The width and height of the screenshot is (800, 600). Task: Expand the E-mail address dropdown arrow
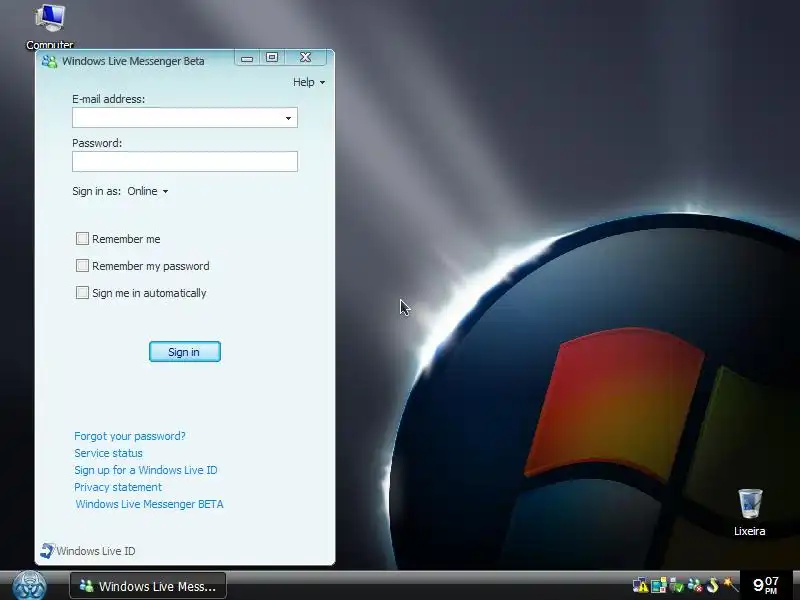click(x=288, y=118)
